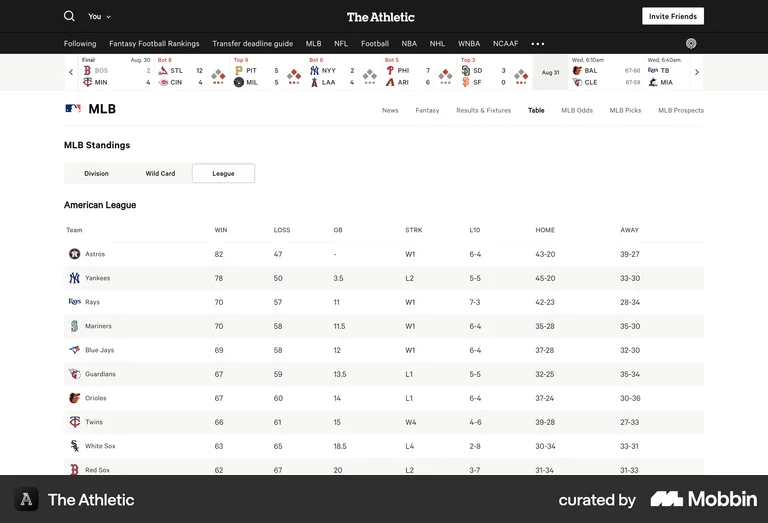Click the STRK column header

tap(413, 230)
